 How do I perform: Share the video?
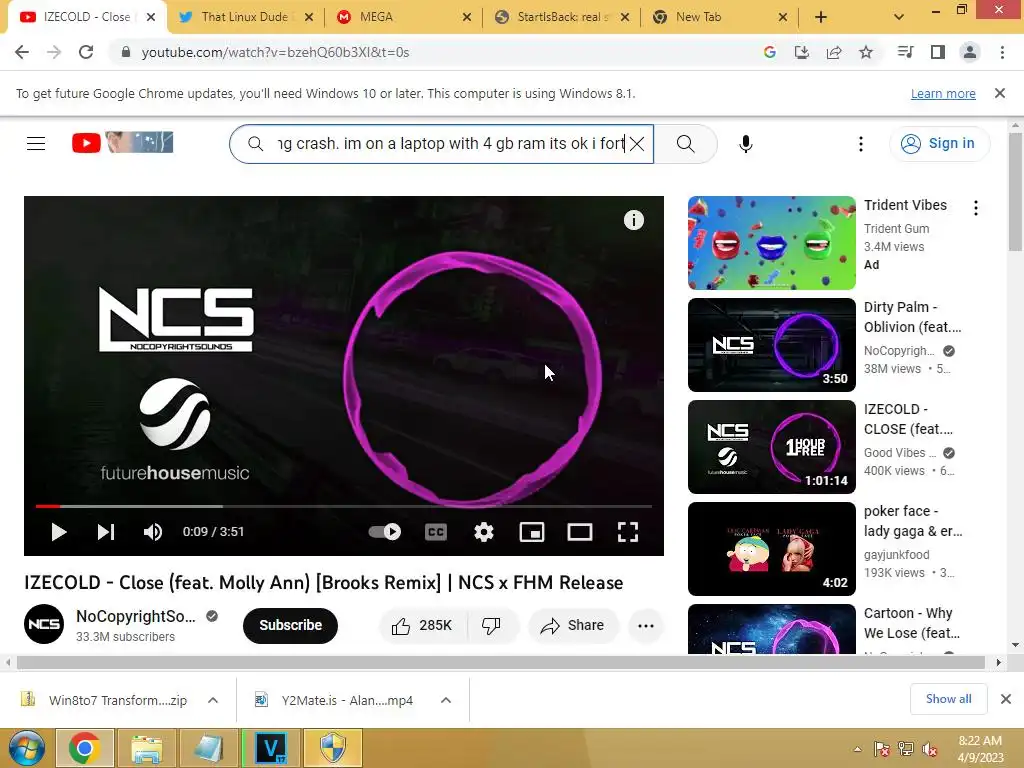click(x=573, y=625)
